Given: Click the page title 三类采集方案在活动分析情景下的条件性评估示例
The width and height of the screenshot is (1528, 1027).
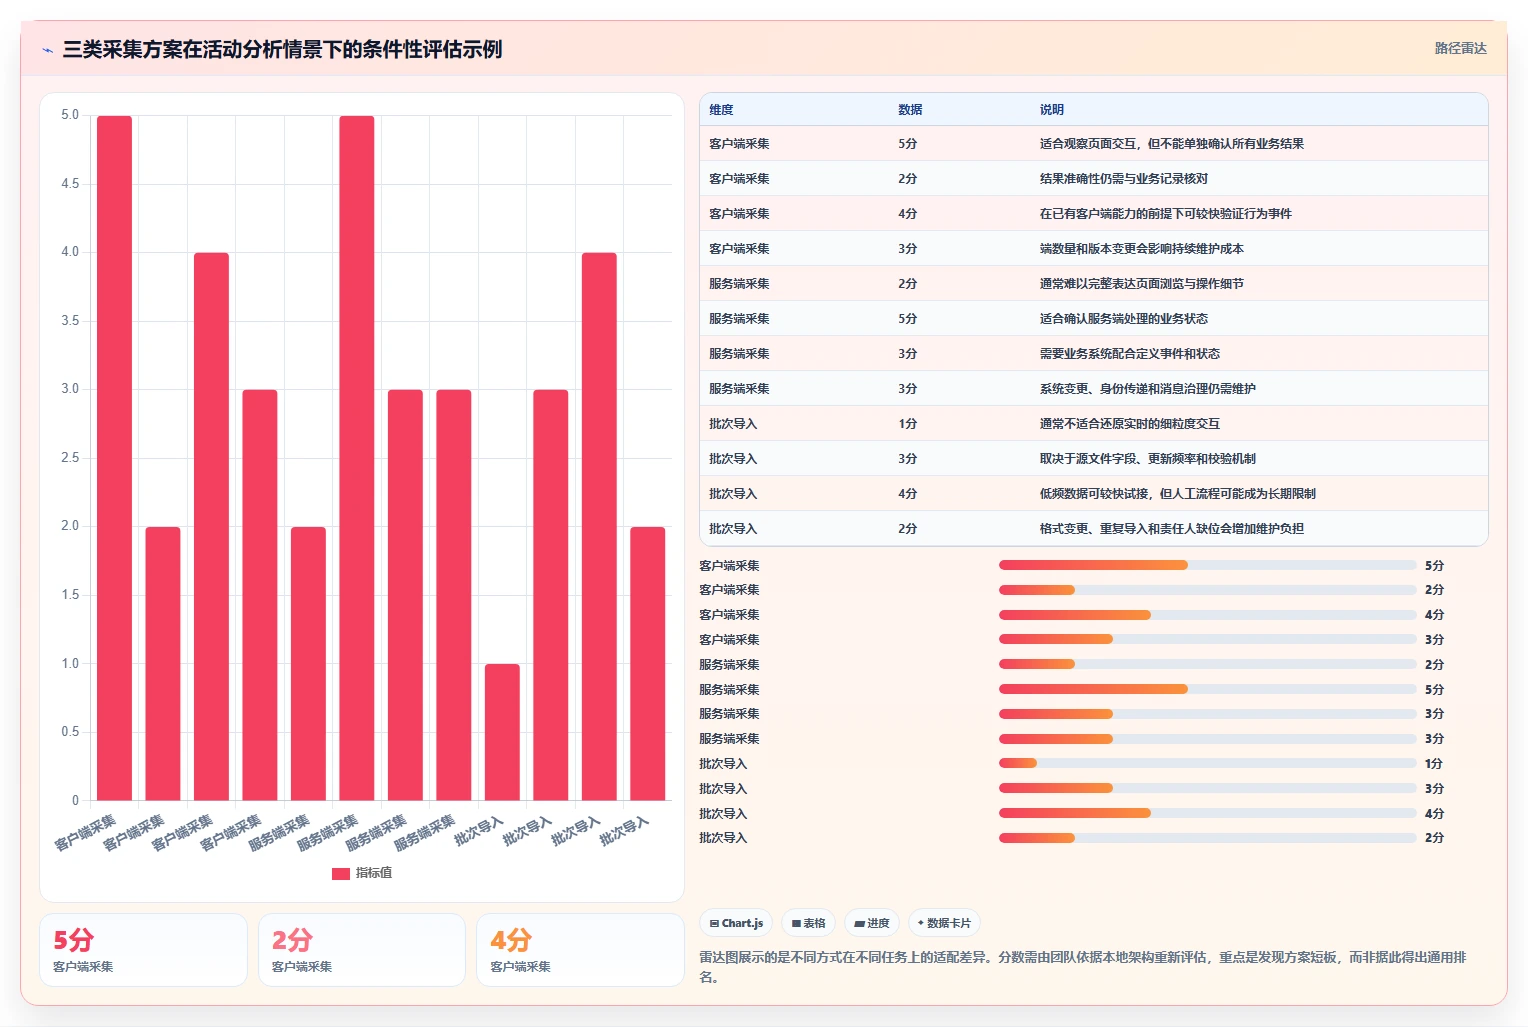Looking at the screenshot, I should pyautogui.click(x=282, y=49).
